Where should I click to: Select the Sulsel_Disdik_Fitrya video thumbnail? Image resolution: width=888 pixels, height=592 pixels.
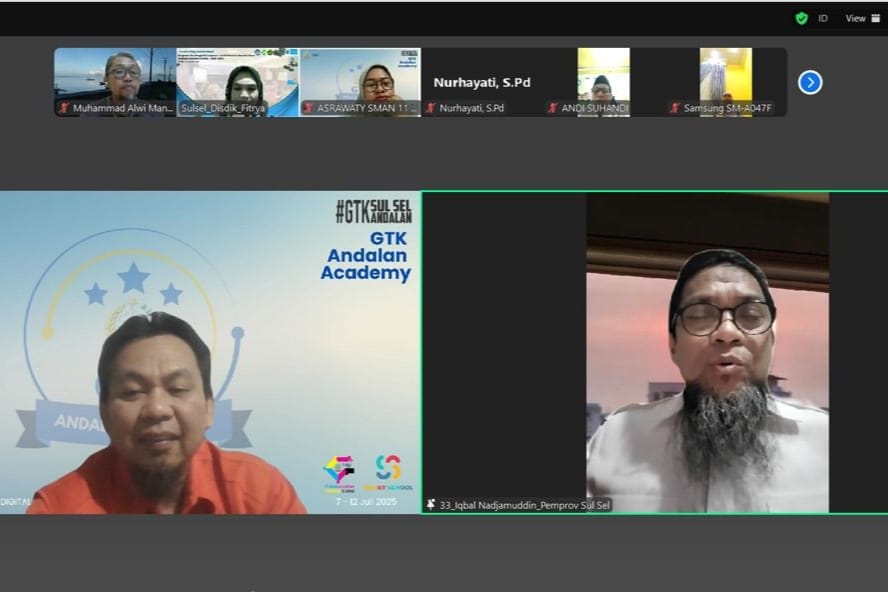click(x=237, y=78)
